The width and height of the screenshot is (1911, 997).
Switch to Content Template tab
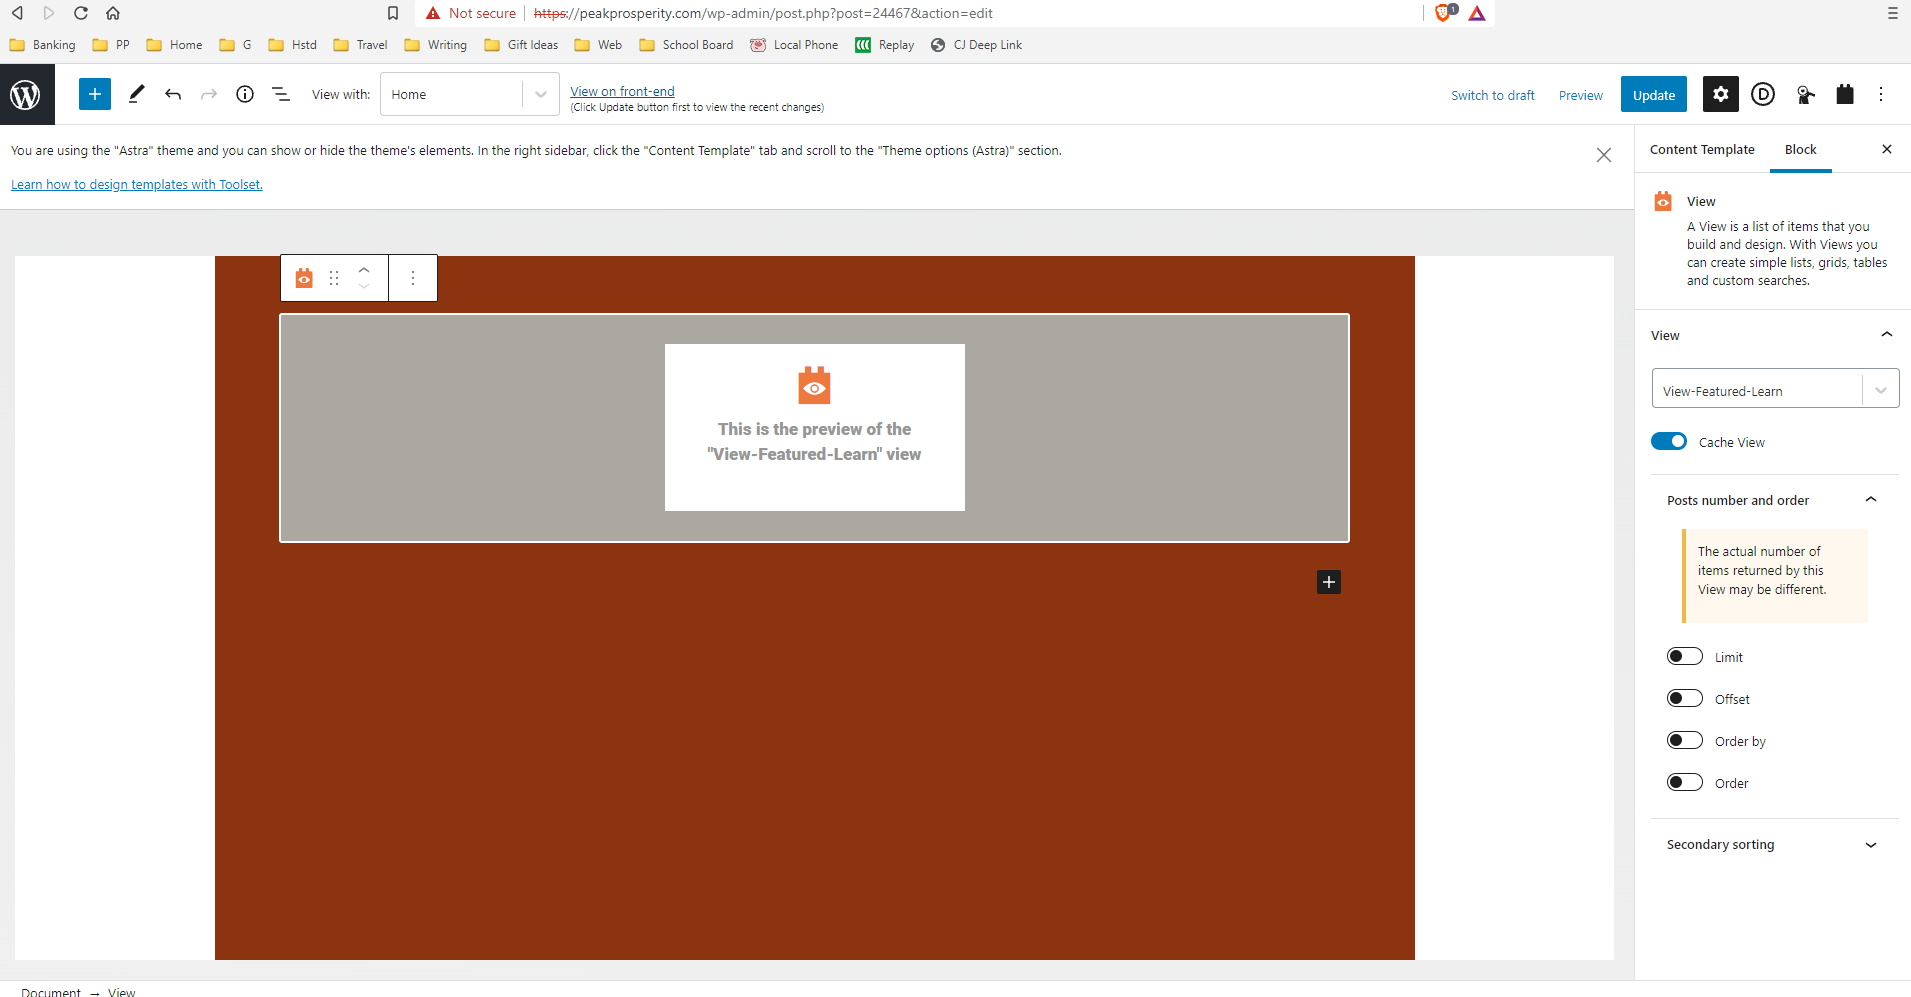pyautogui.click(x=1702, y=149)
